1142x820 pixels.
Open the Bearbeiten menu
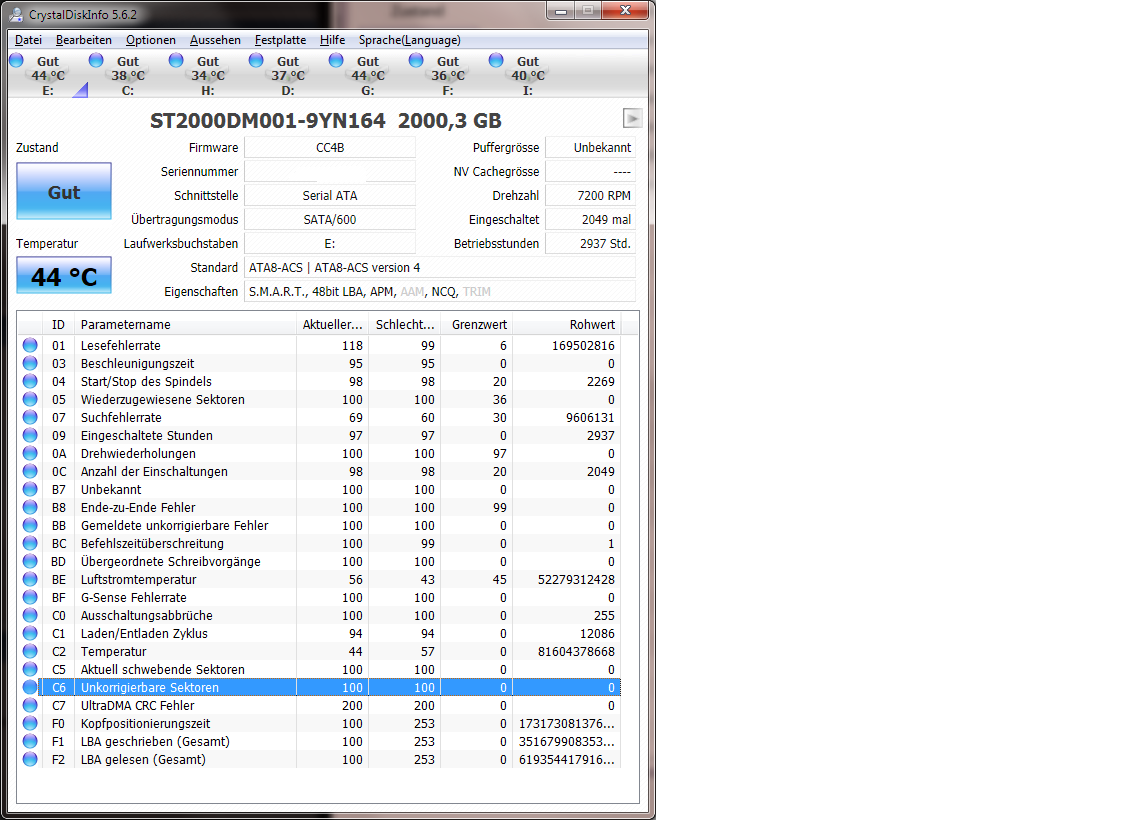point(84,40)
